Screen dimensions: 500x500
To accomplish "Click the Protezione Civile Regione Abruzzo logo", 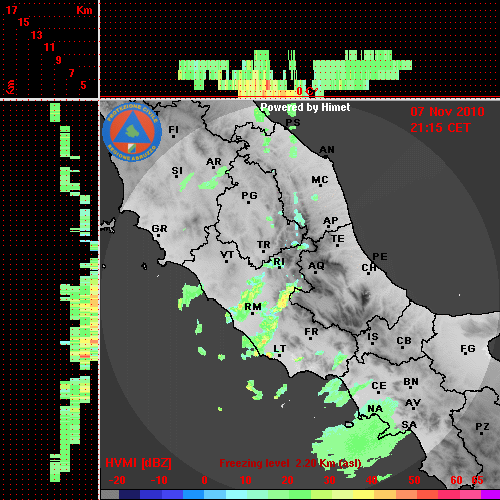I will pos(132,132).
